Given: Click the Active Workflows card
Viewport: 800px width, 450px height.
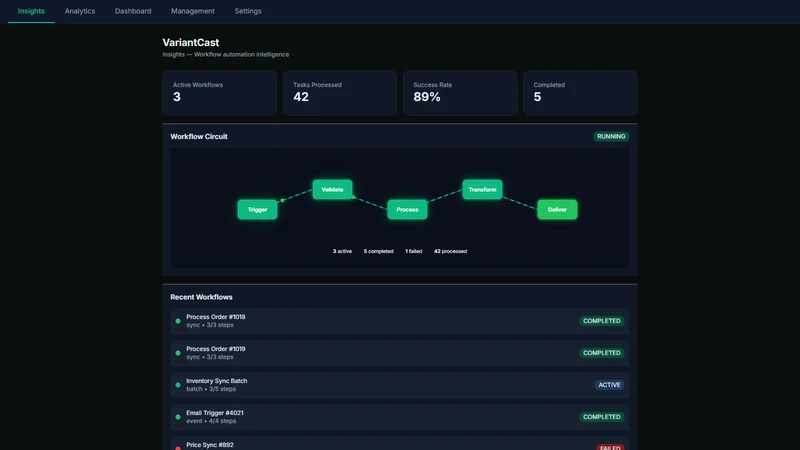Looking at the screenshot, I should pos(220,93).
